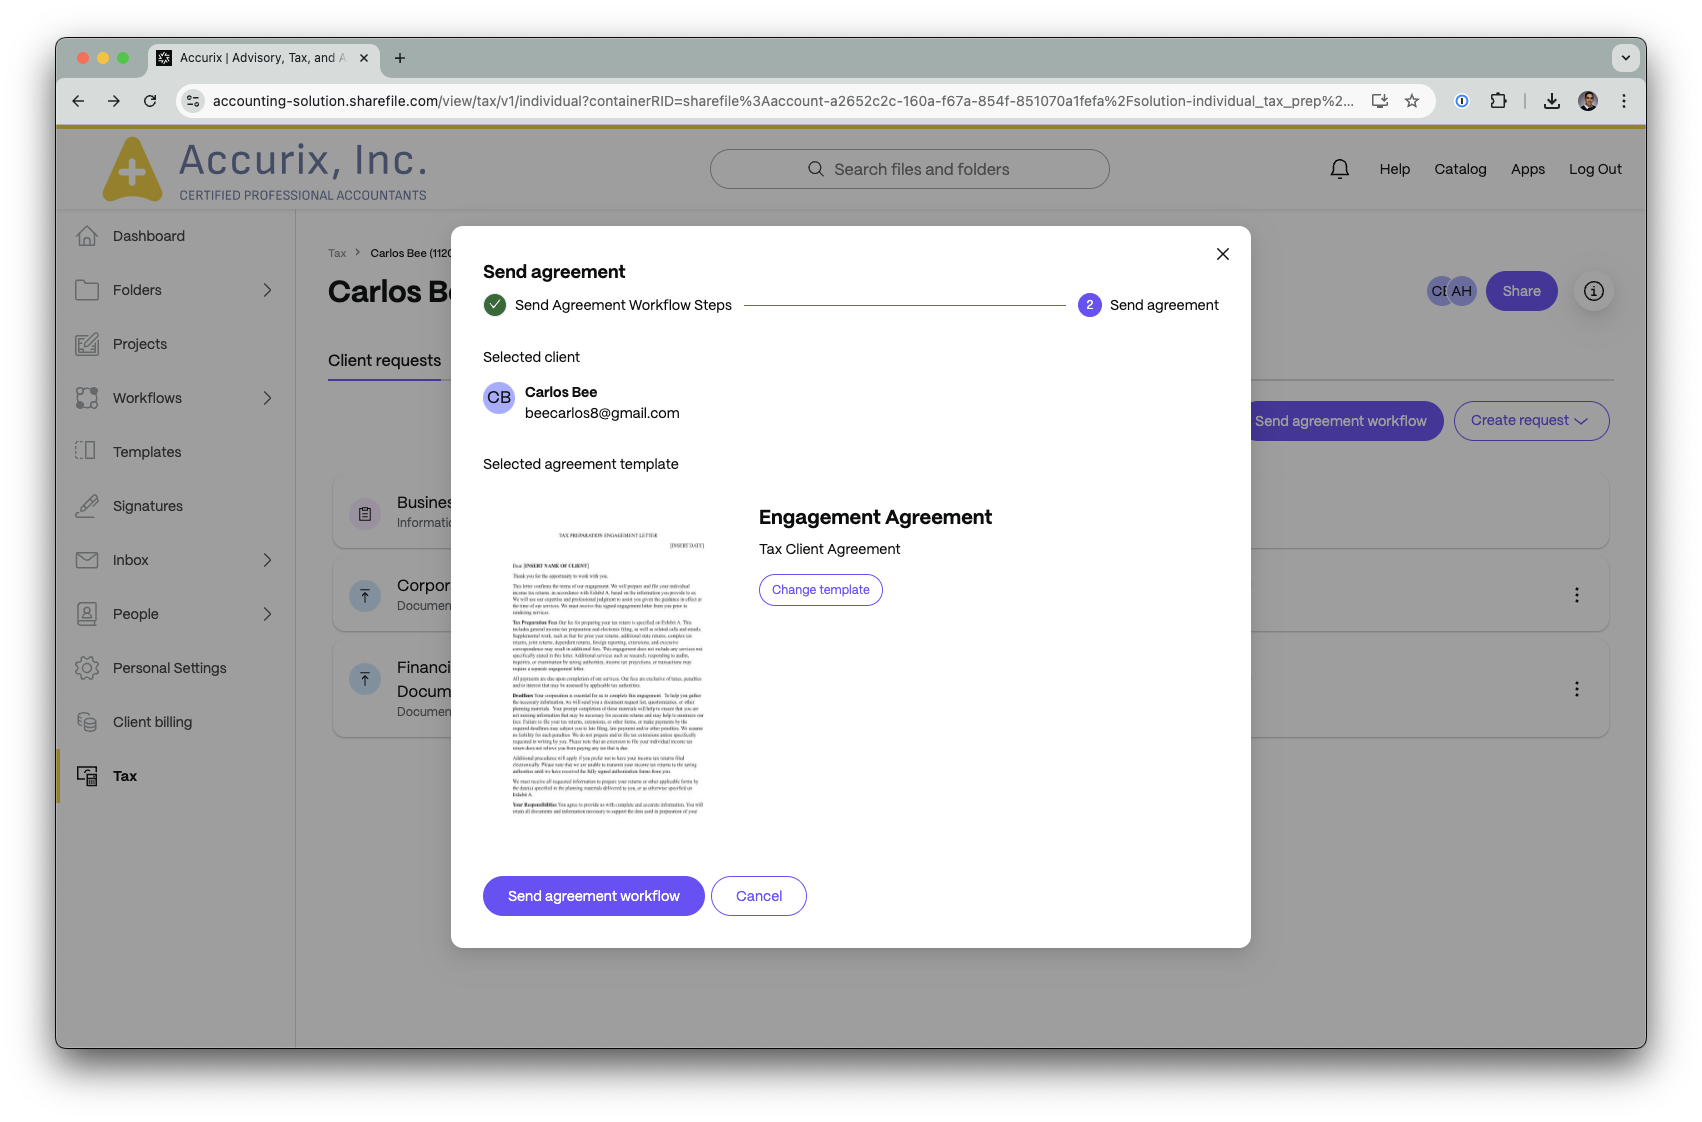Reload the browser page
This screenshot has height=1122, width=1702.
[150, 101]
